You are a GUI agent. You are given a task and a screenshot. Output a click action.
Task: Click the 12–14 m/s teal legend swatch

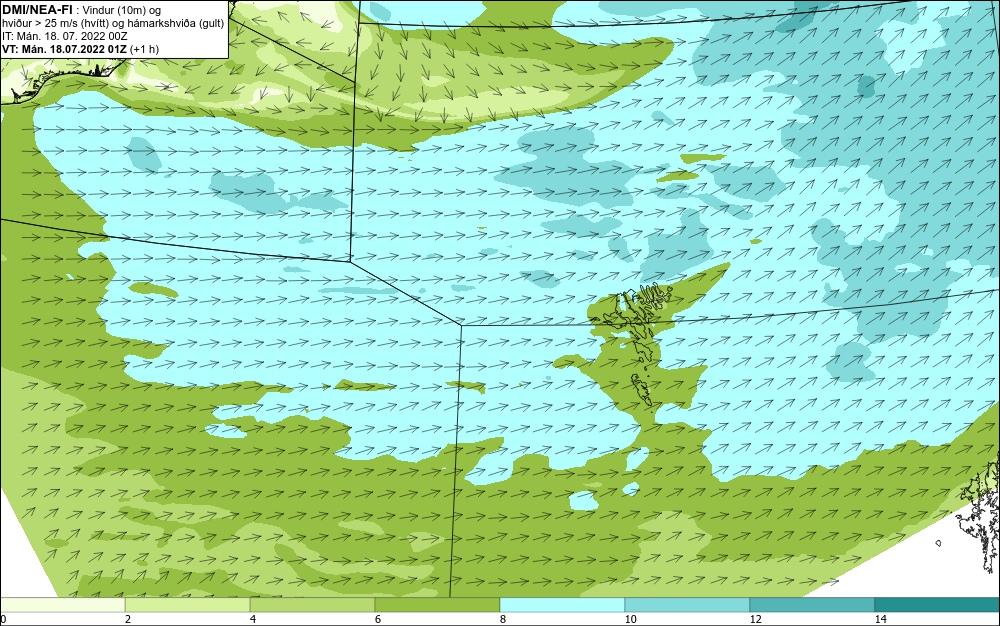[x=812, y=605]
